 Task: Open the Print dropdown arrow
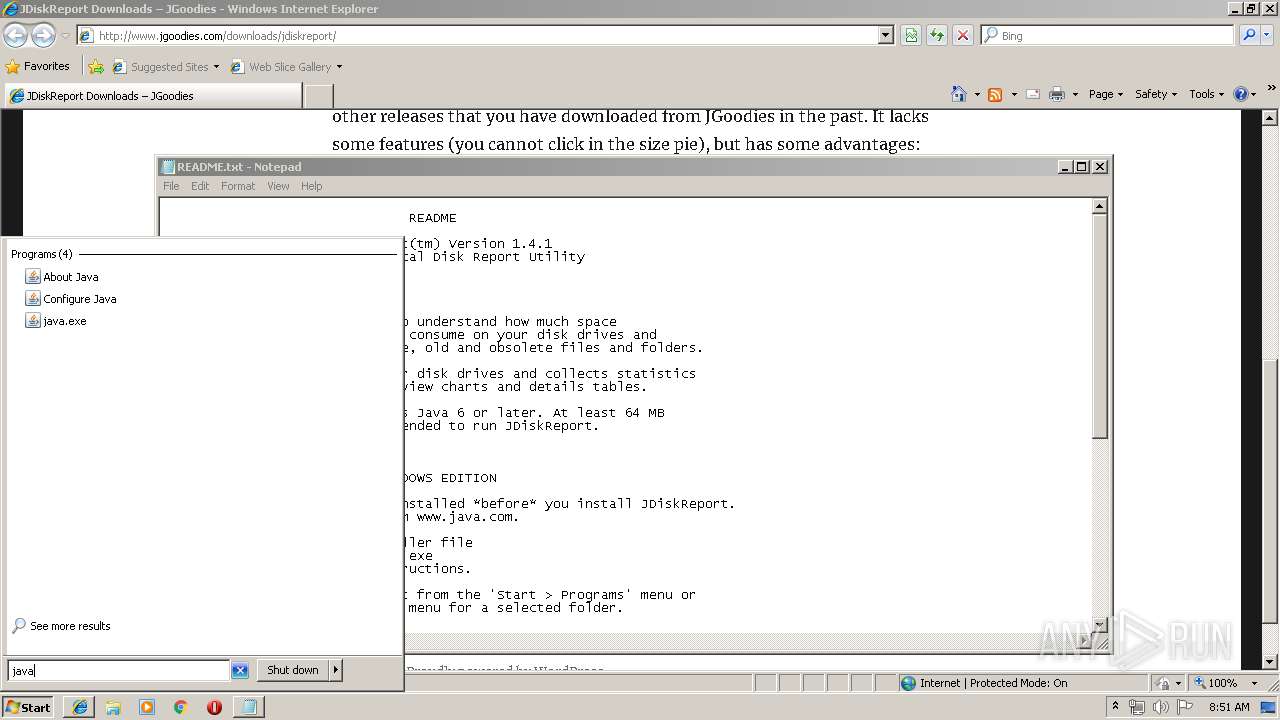pos(1075,94)
